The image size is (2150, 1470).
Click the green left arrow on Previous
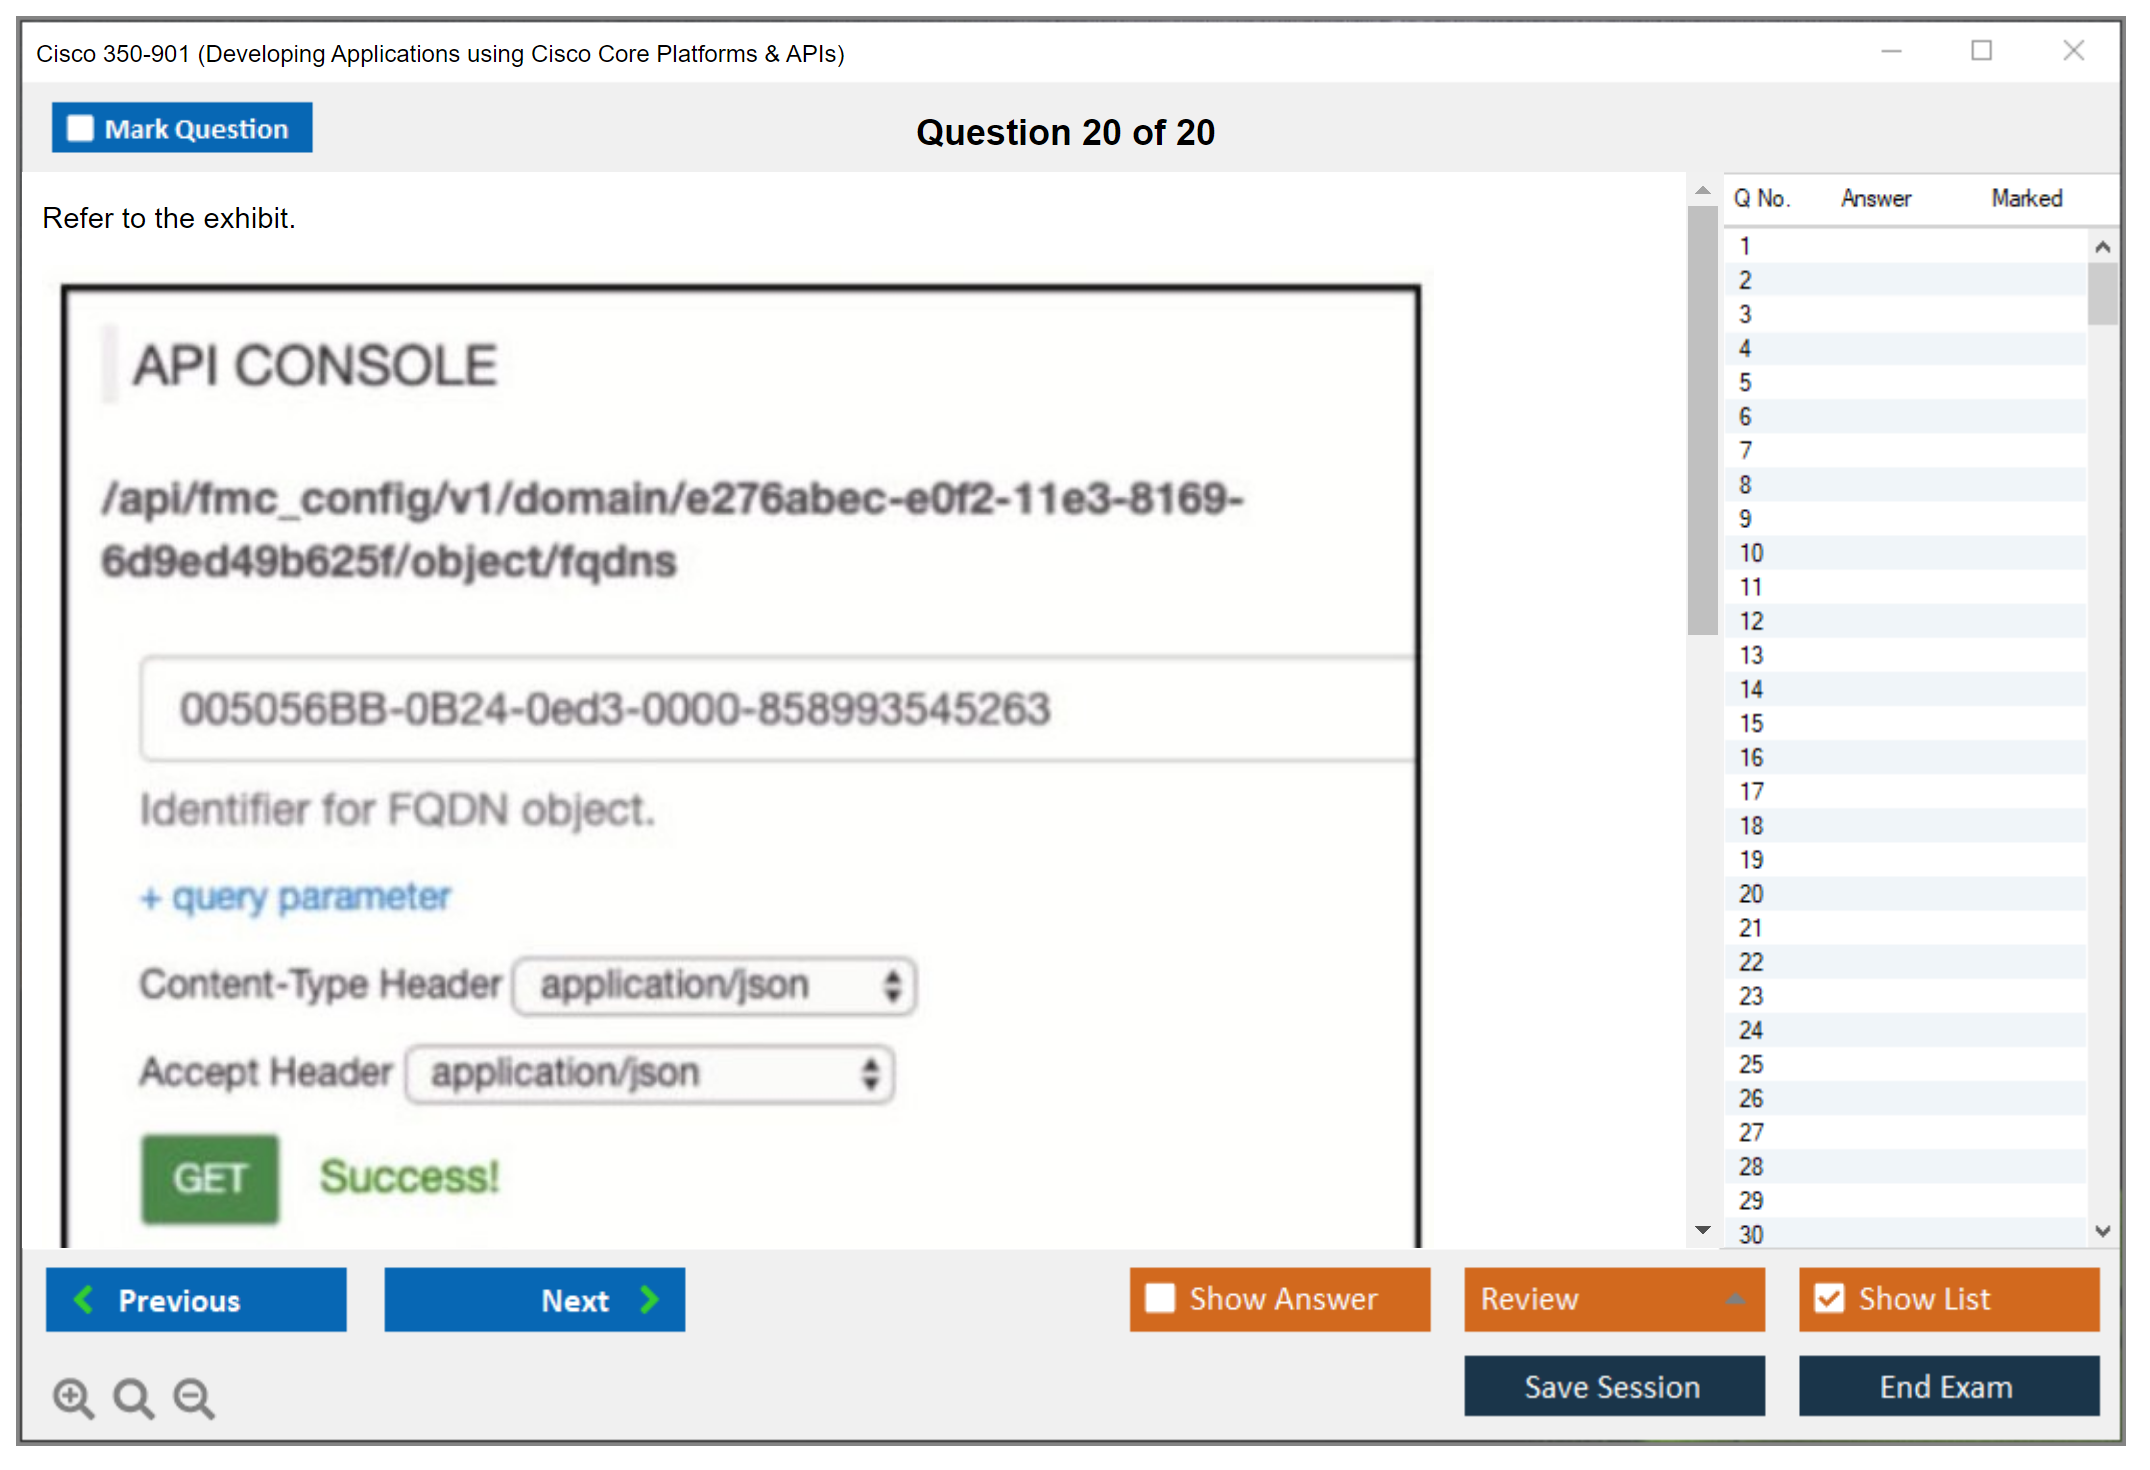84,1299
